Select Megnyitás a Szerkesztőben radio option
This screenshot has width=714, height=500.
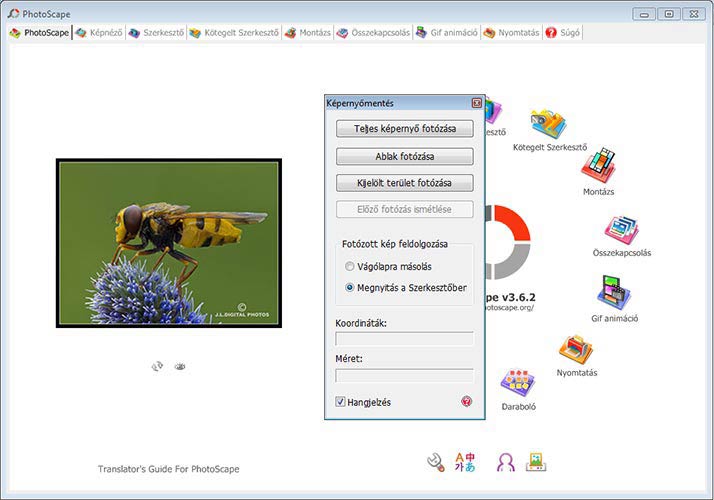(350, 288)
